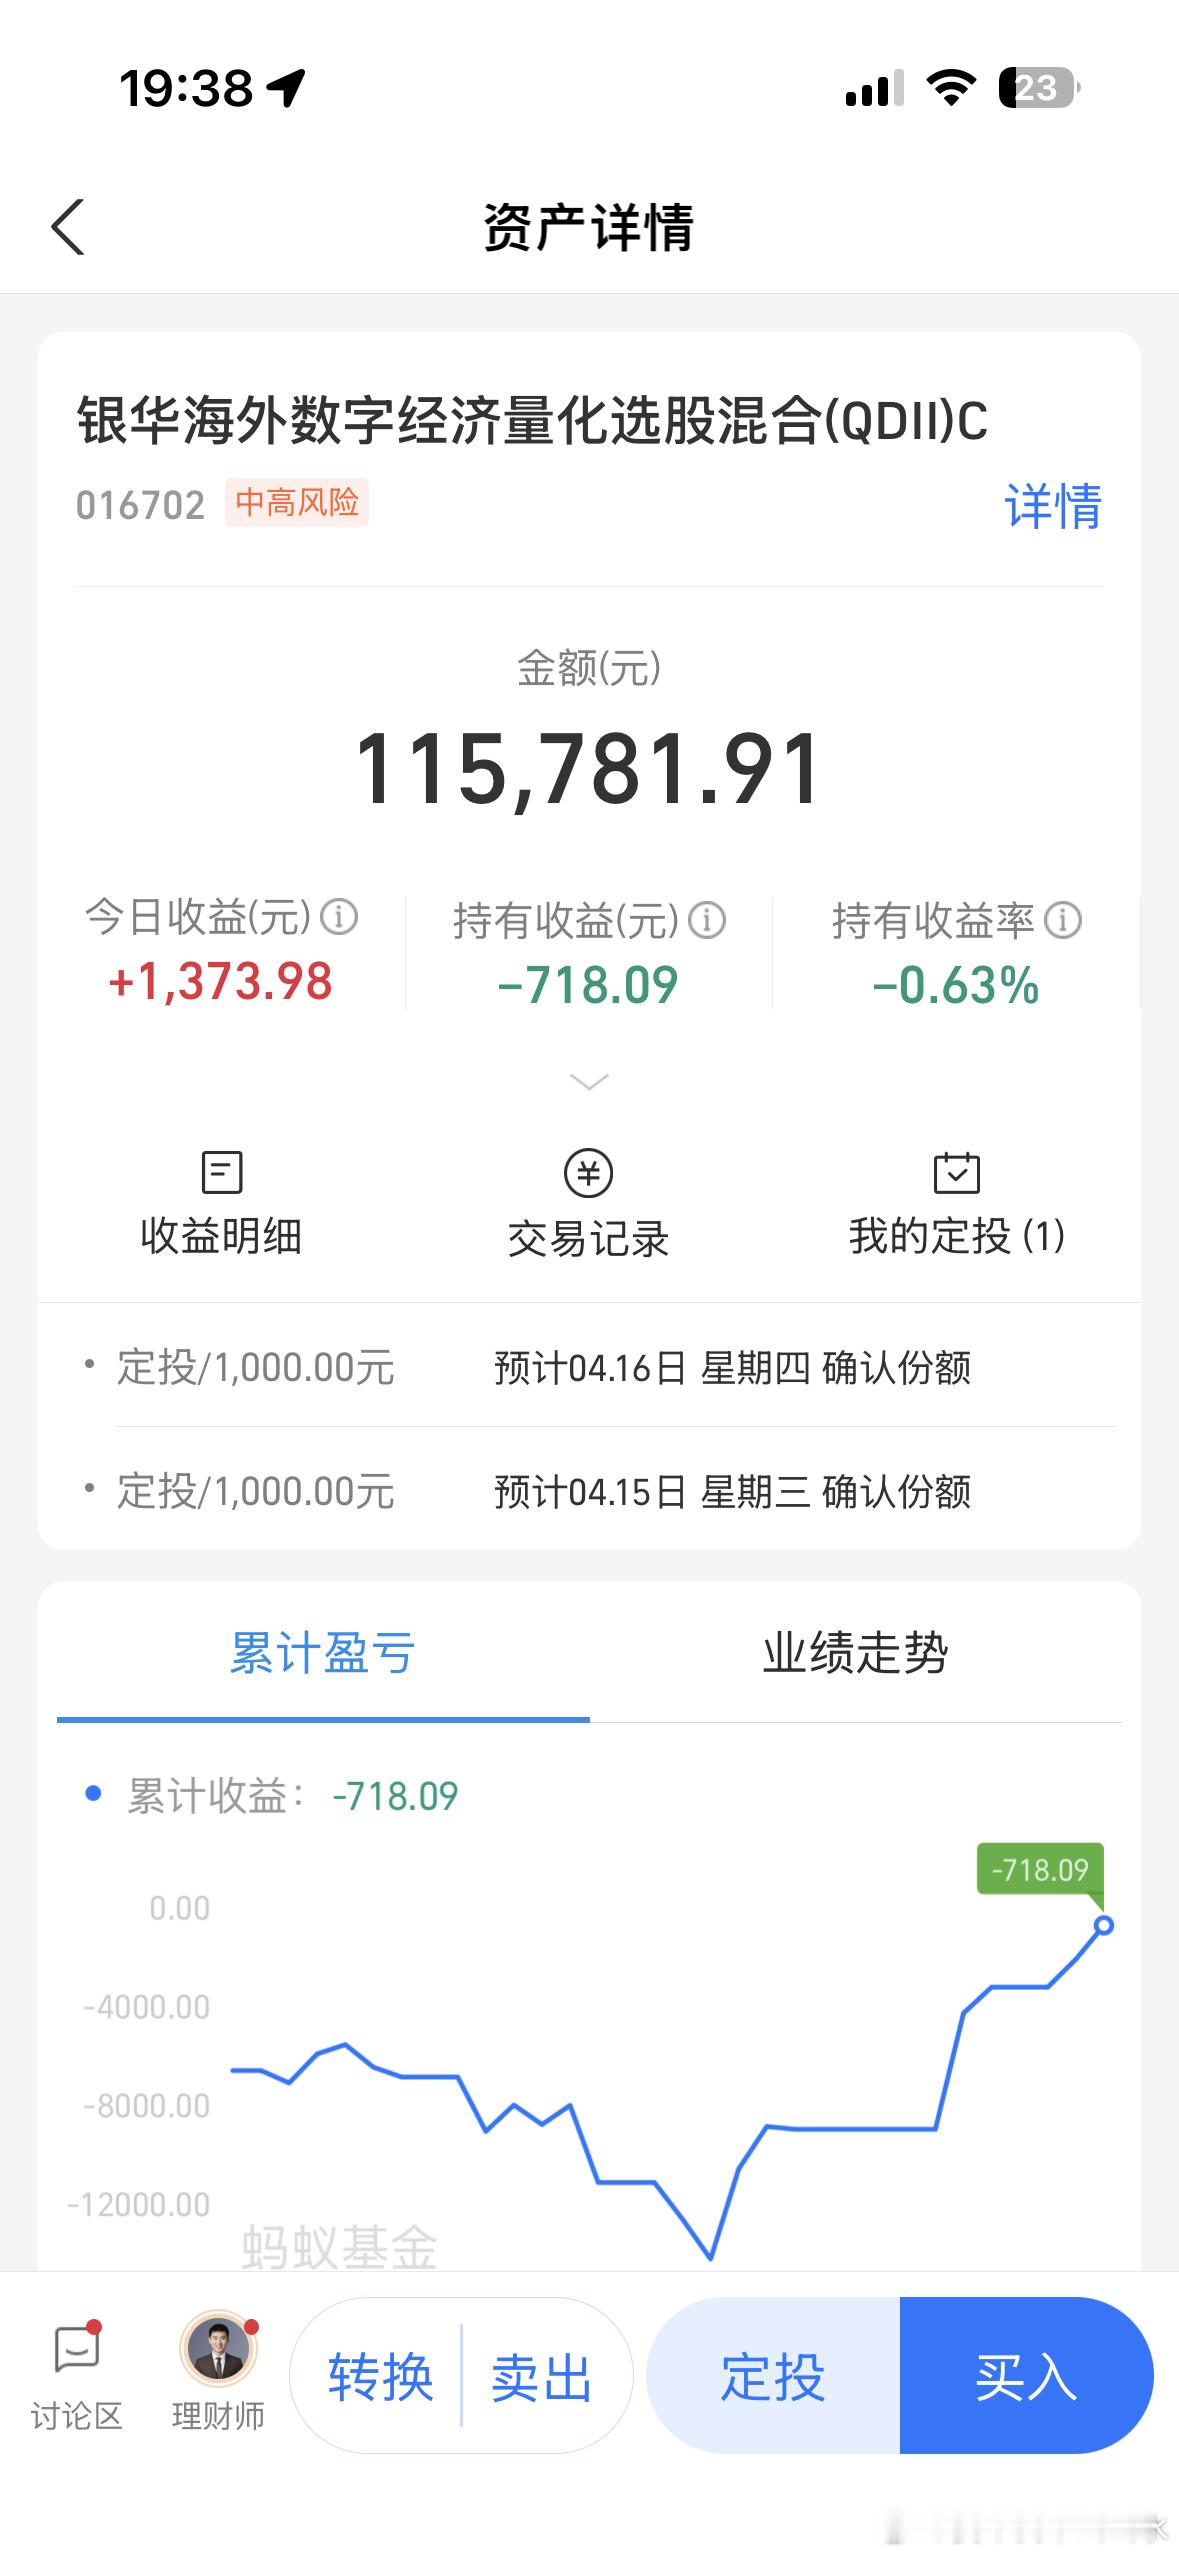Open the 理财师 advisor avatar
This screenshot has width=1179, height=2556.
218,2348
